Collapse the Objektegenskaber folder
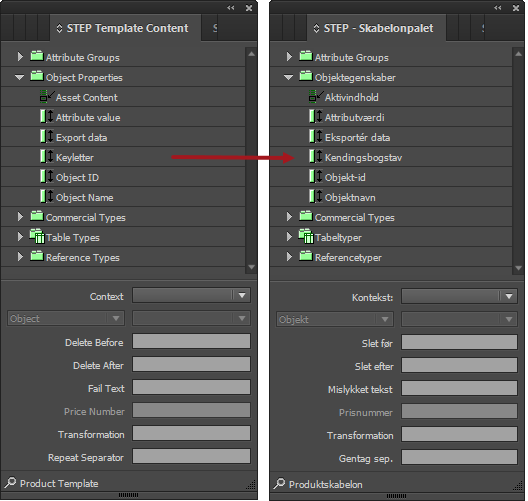Image resolution: width=528 pixels, height=501 pixels. click(289, 77)
